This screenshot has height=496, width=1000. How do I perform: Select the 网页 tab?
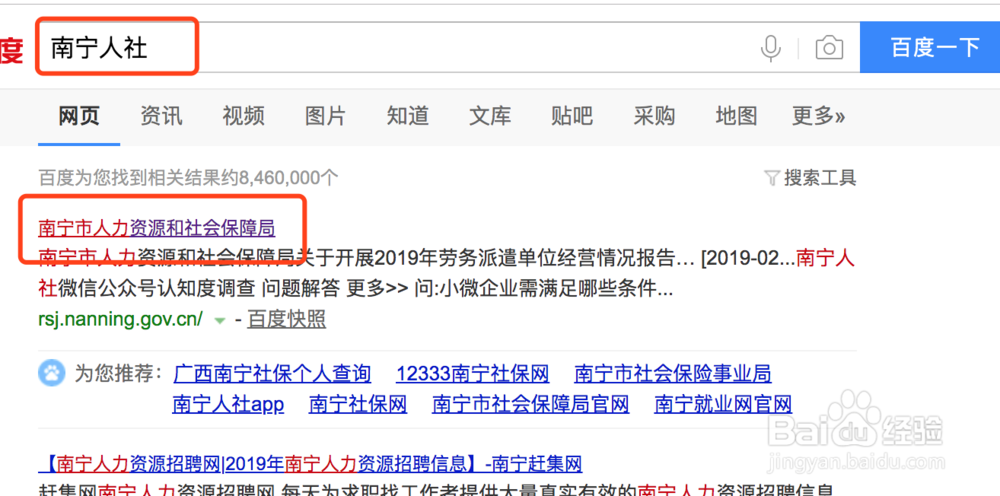point(79,116)
